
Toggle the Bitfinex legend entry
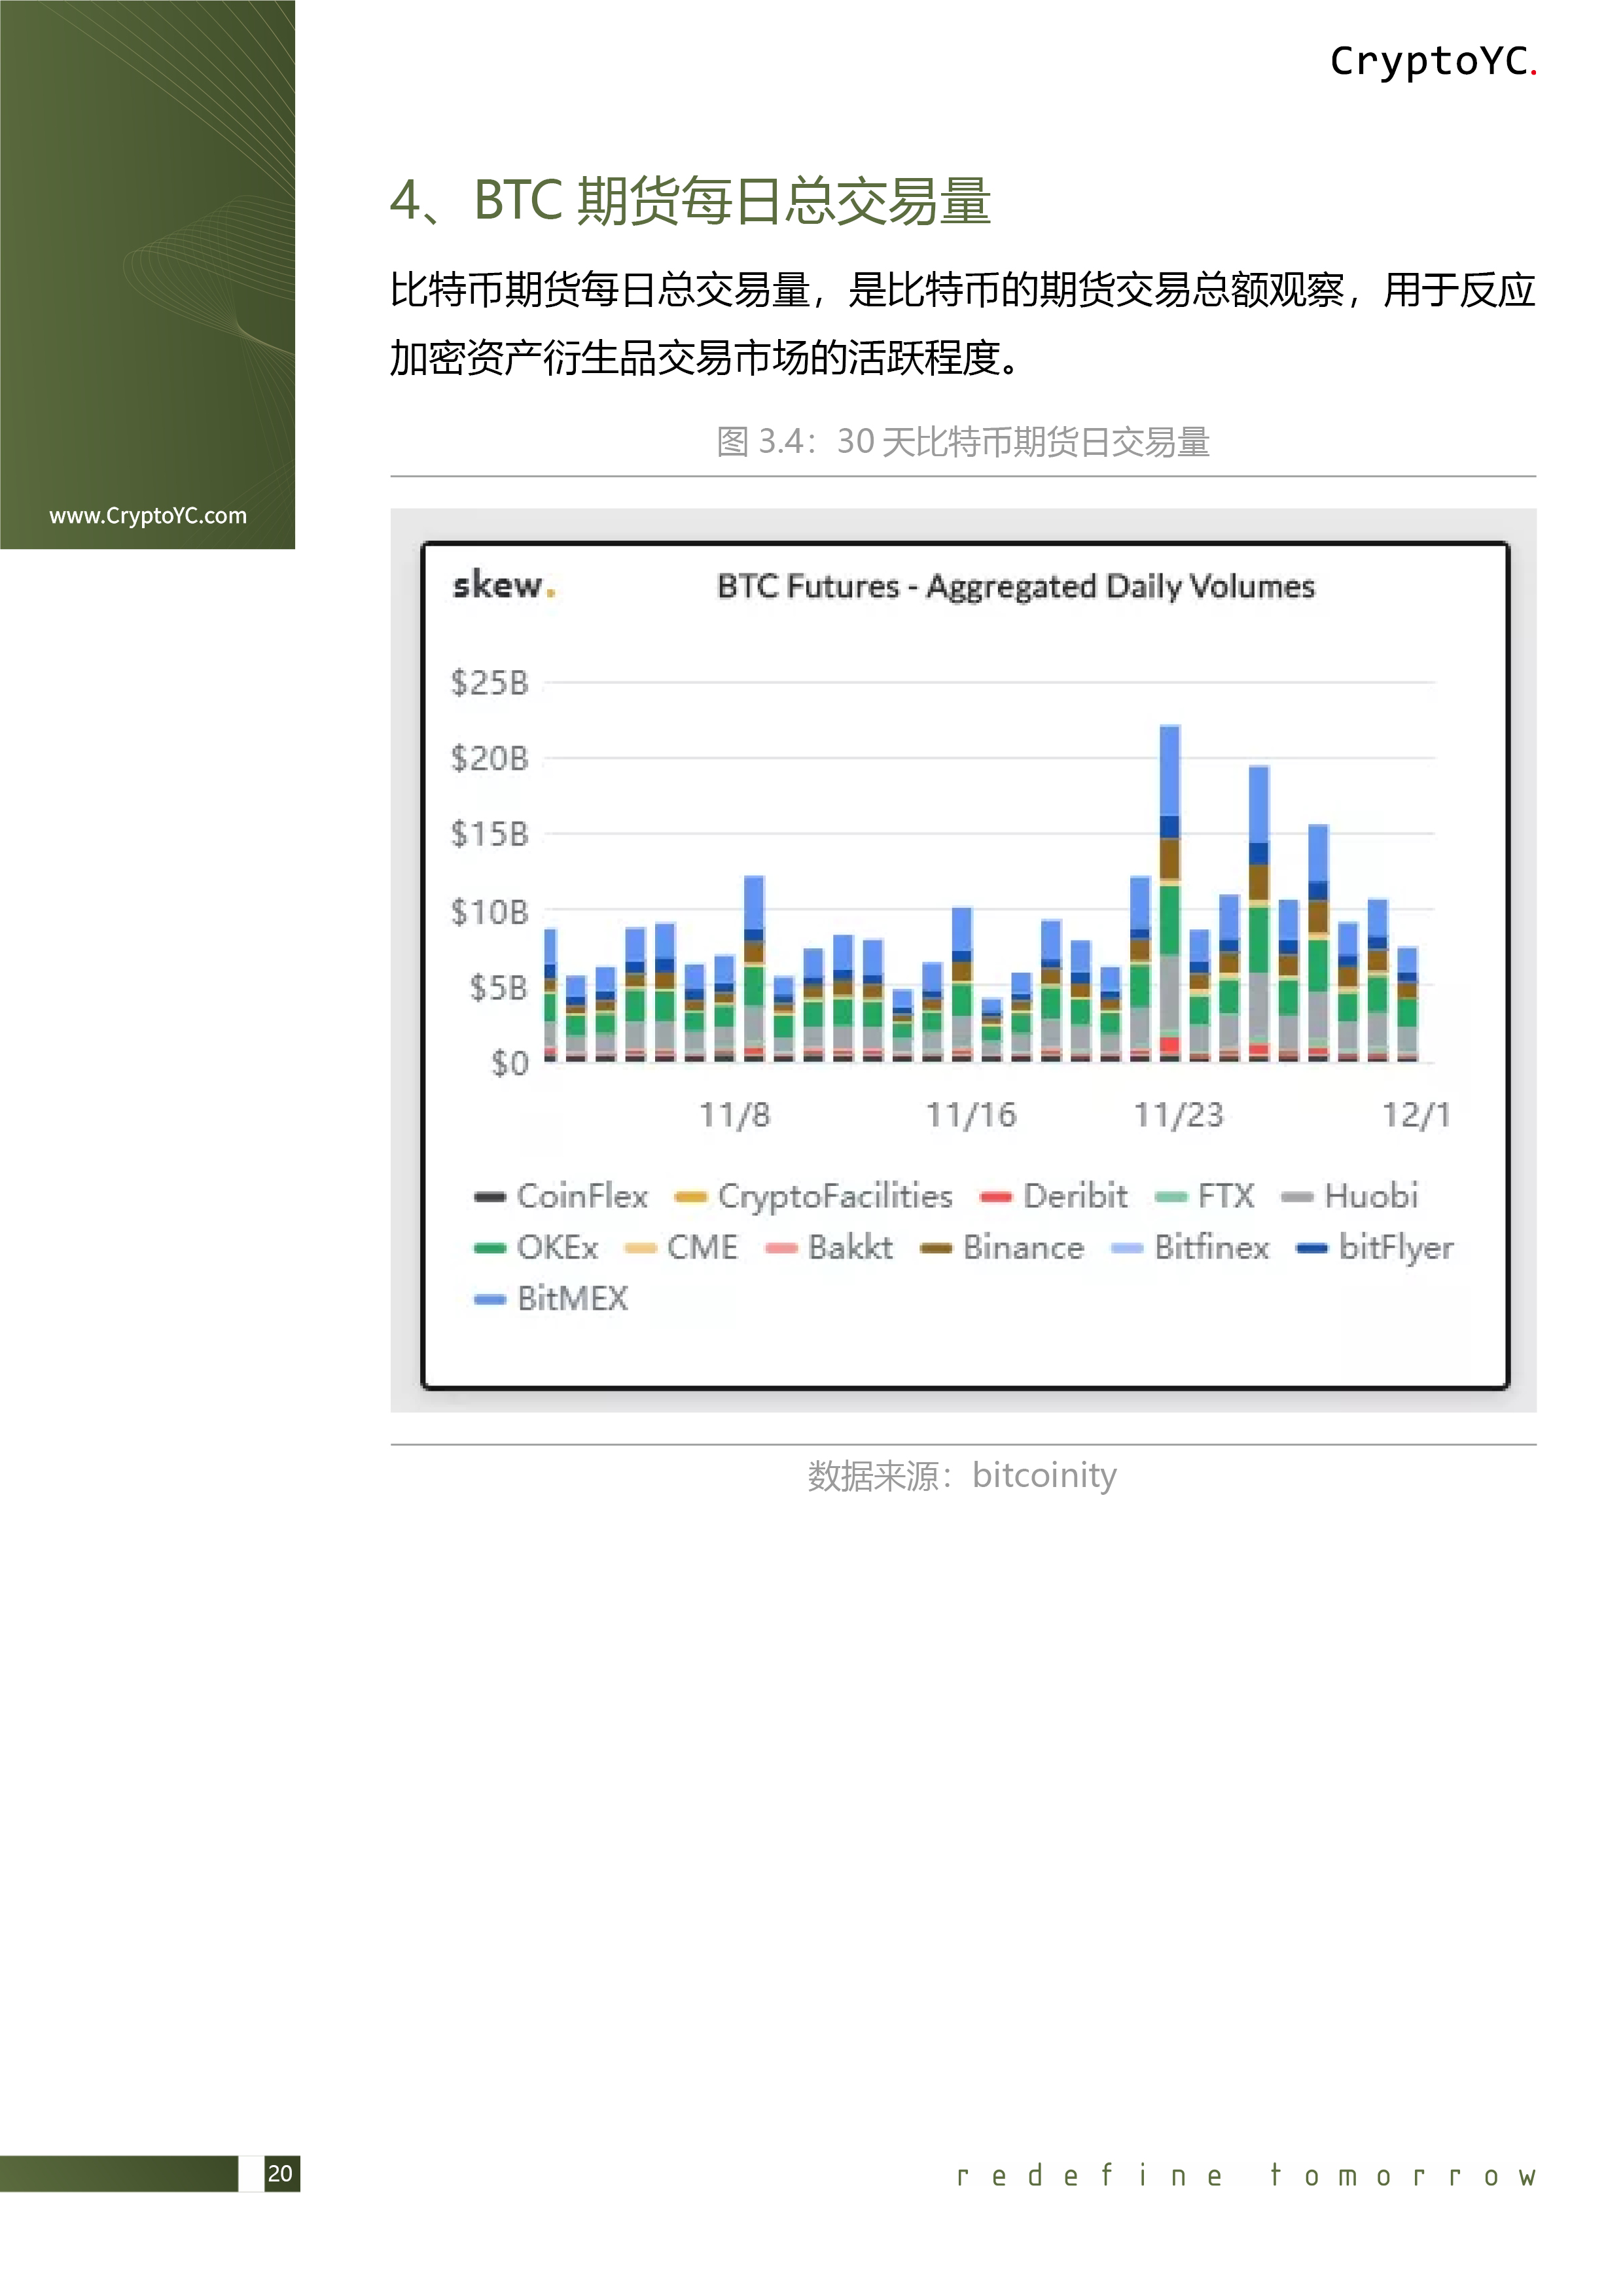(1191, 1248)
